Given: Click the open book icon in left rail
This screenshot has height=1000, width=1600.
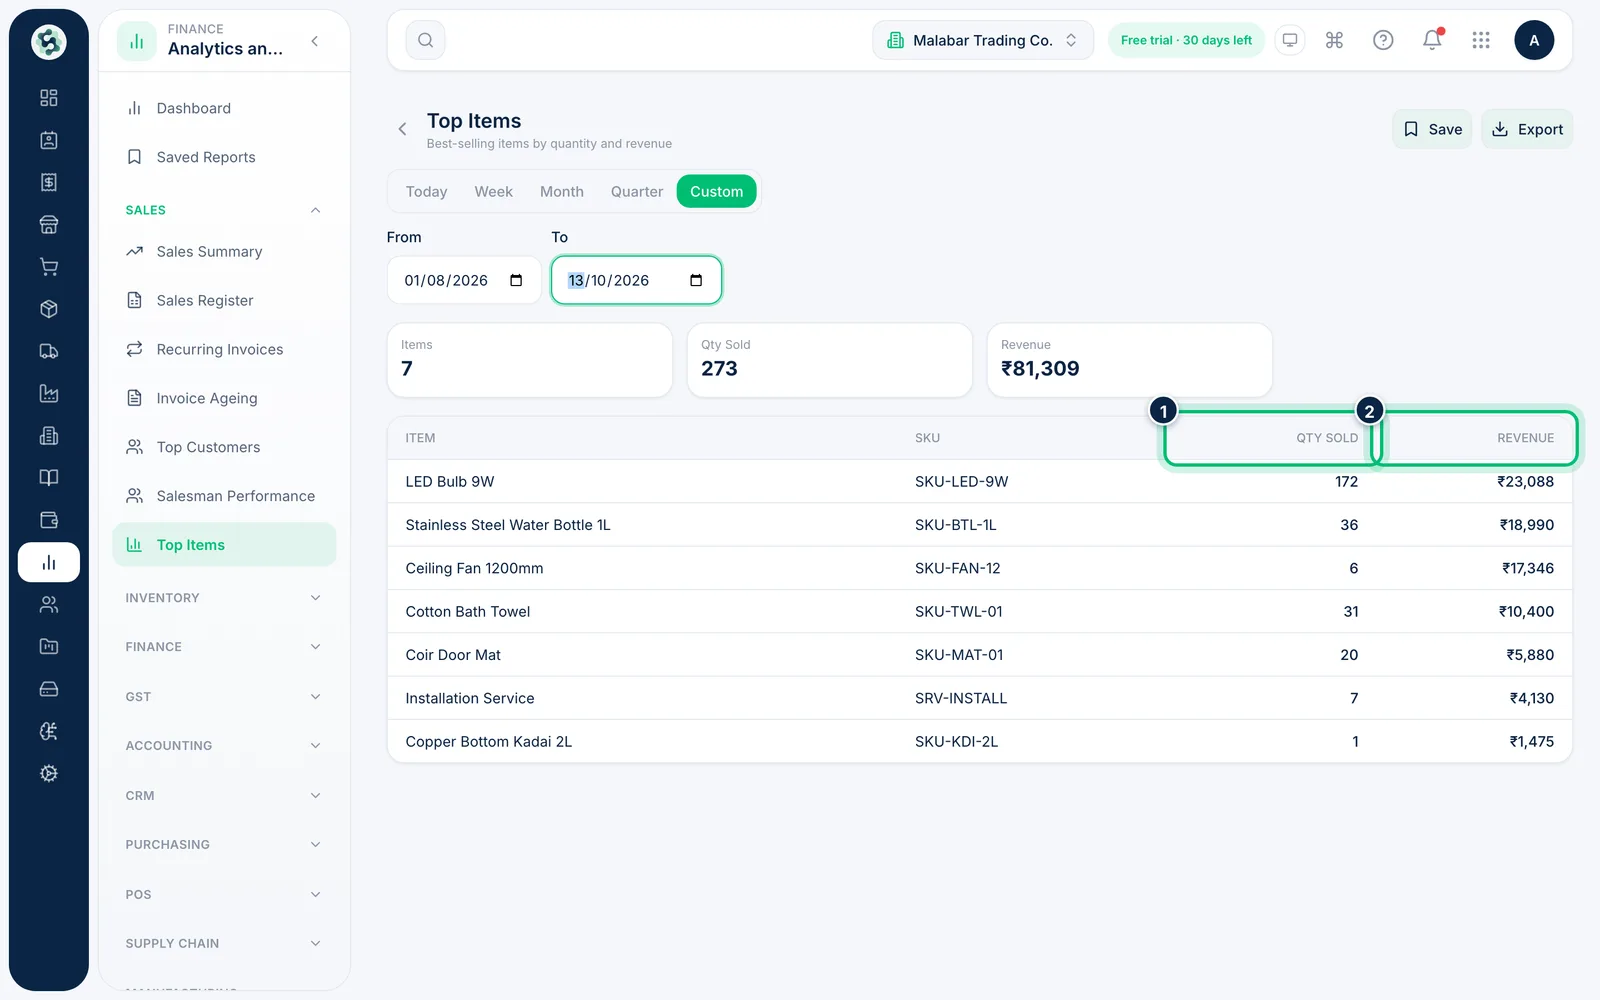Looking at the screenshot, I should point(48,478).
